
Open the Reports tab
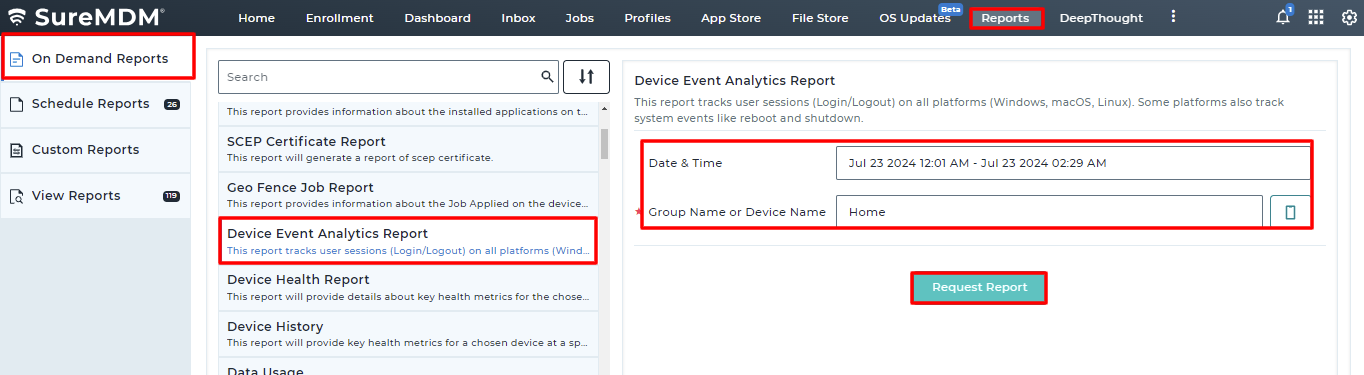point(1005,18)
